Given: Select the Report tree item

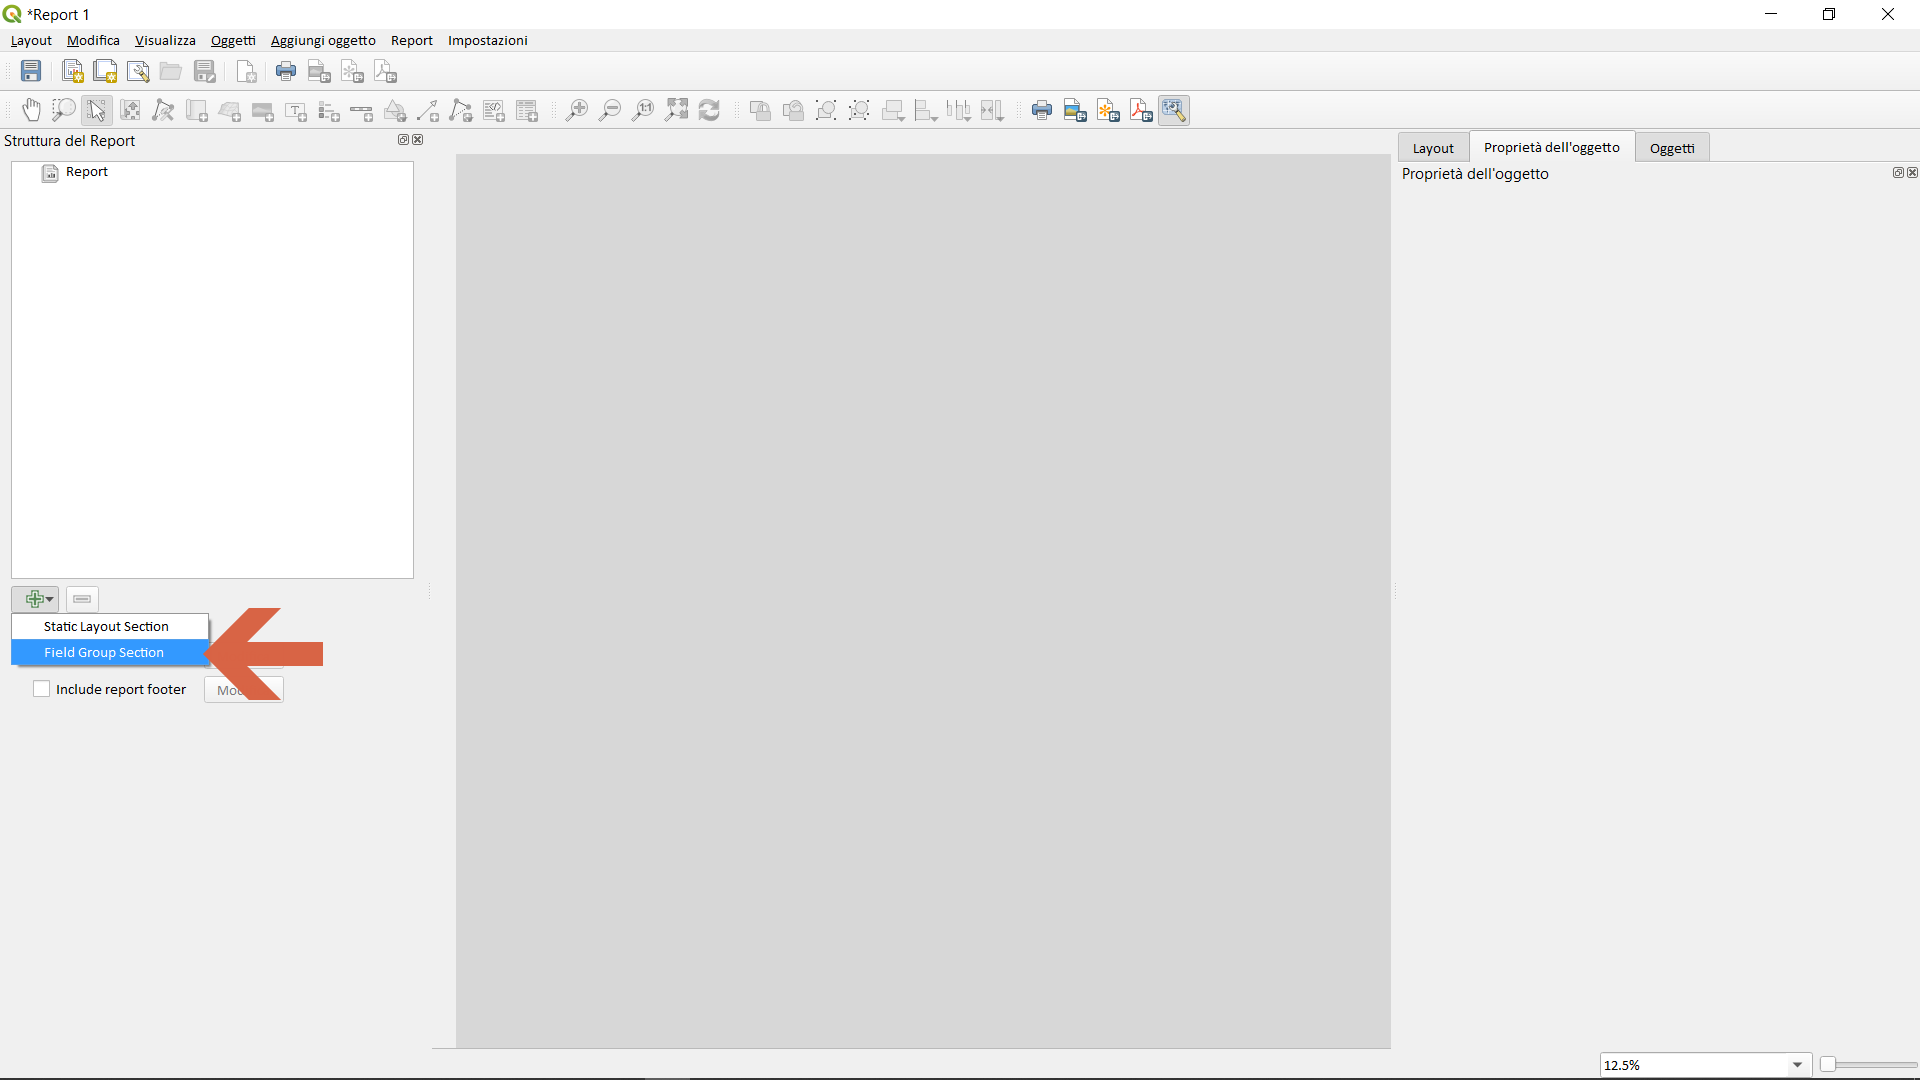Looking at the screenshot, I should pos(86,172).
